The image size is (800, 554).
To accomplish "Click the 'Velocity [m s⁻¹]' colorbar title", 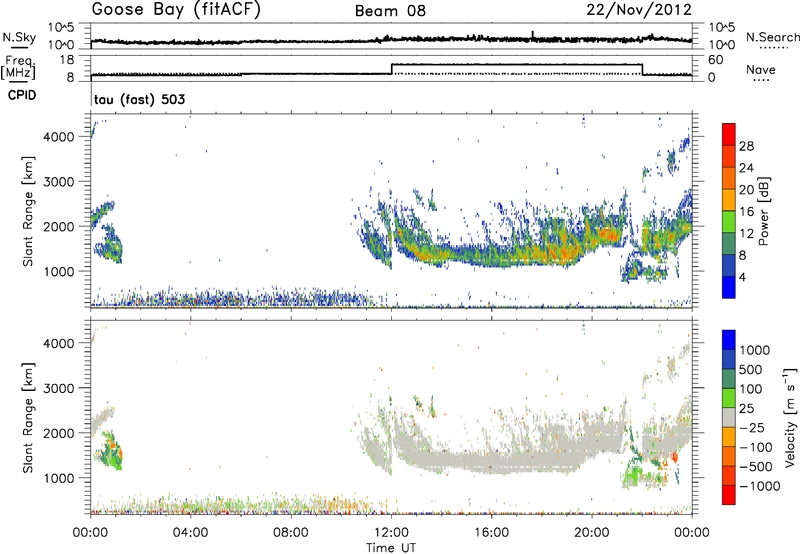I will coord(790,417).
